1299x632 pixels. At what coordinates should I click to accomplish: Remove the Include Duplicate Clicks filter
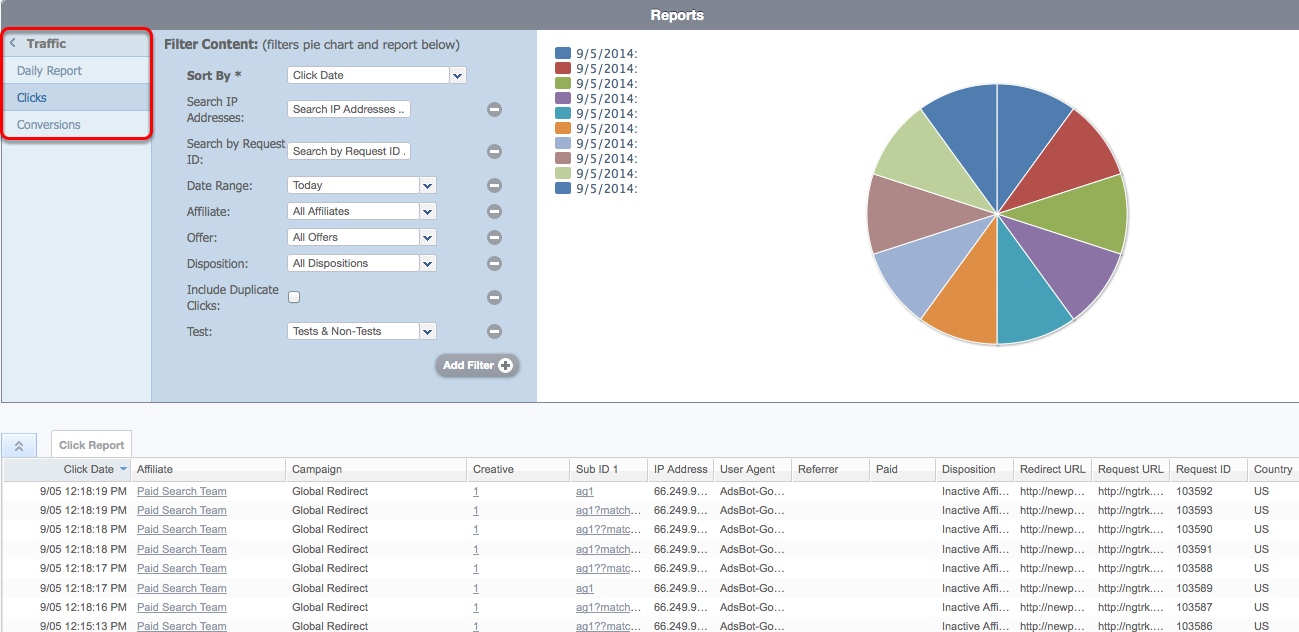pos(494,297)
